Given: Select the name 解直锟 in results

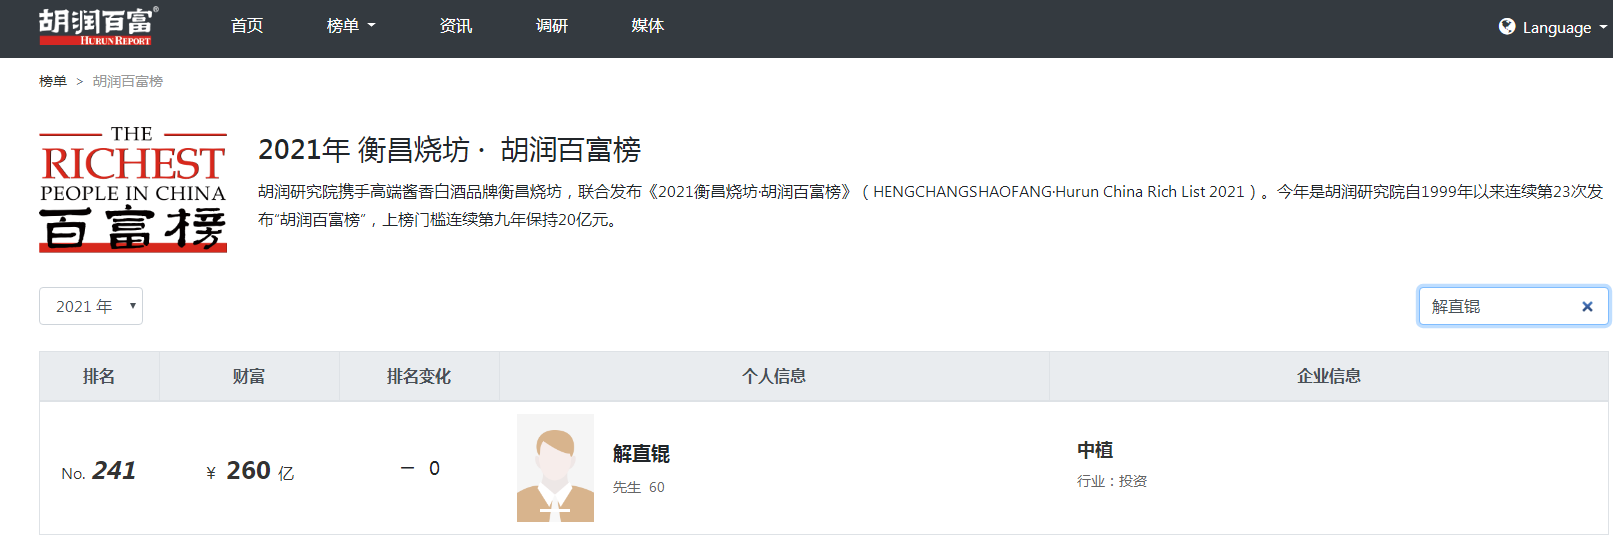Looking at the screenshot, I should point(641,454).
